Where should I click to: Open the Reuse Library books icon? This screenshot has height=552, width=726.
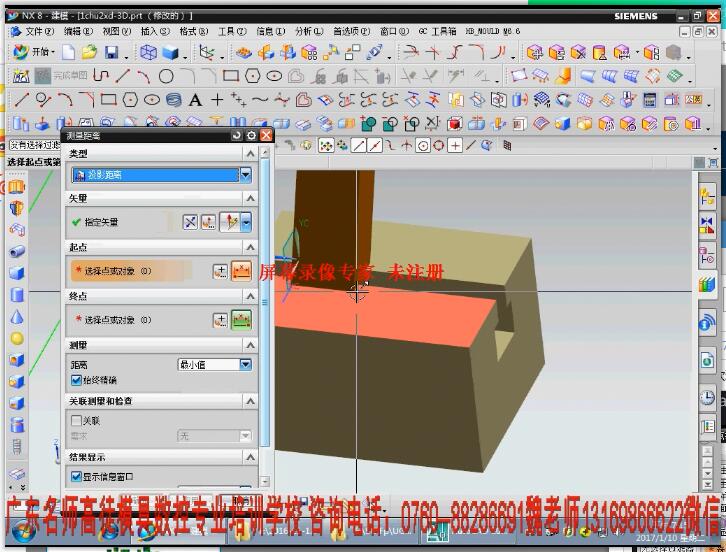click(x=707, y=284)
